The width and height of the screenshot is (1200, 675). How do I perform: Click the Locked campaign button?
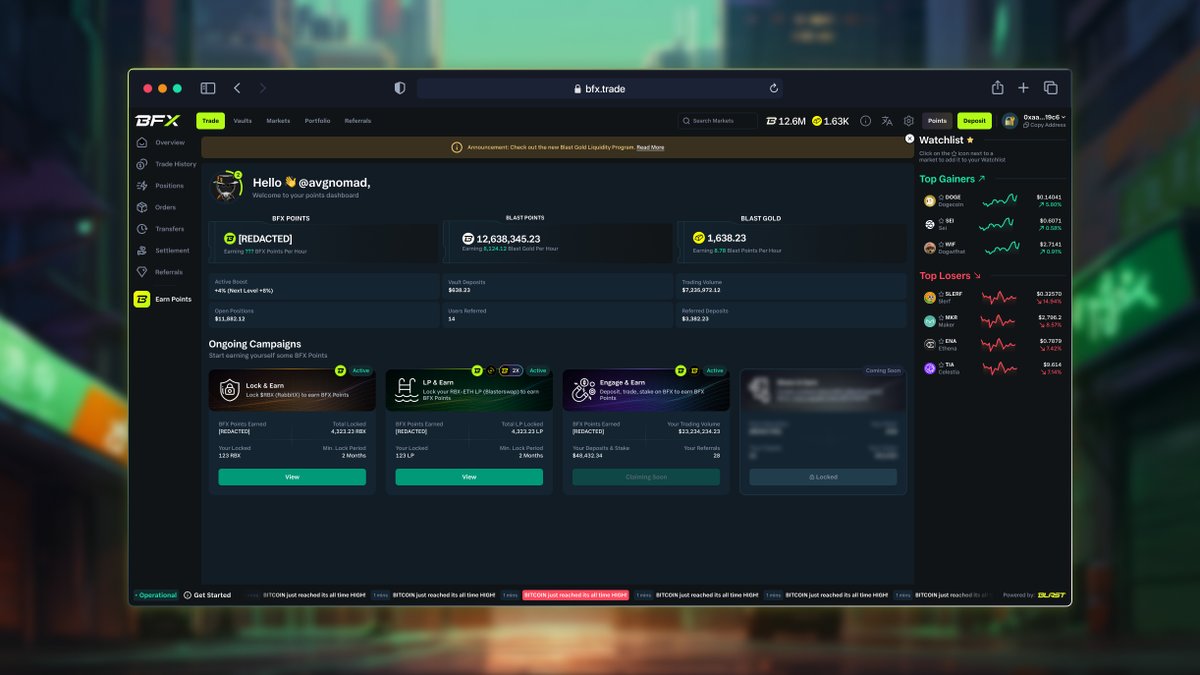(x=823, y=477)
